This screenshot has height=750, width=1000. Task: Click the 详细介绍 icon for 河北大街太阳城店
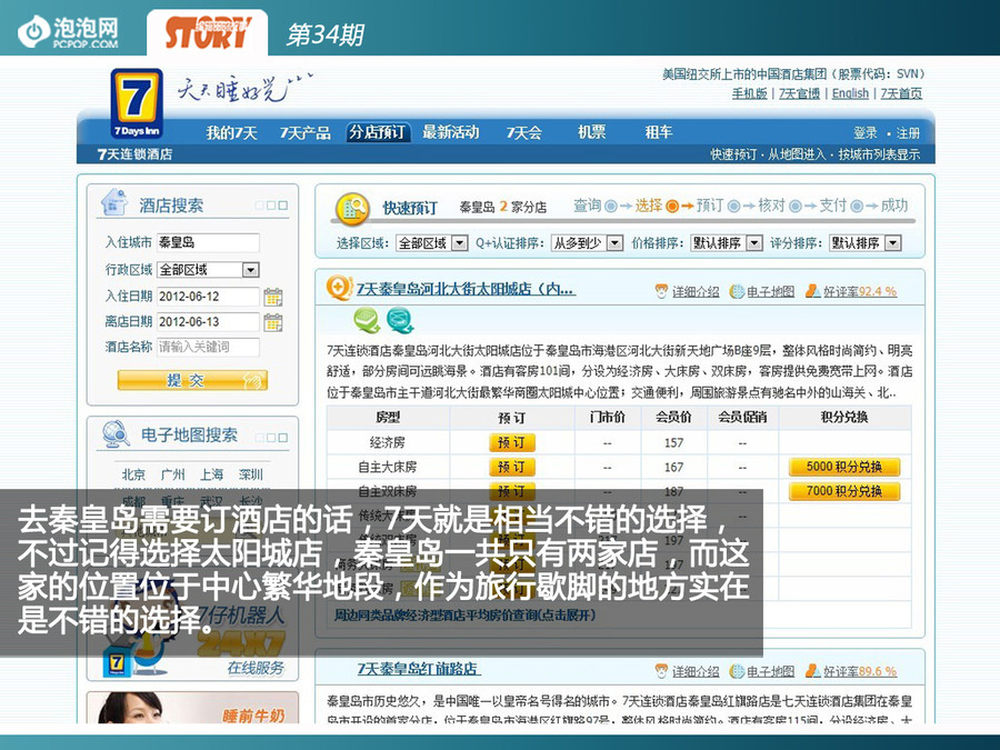click(662, 291)
